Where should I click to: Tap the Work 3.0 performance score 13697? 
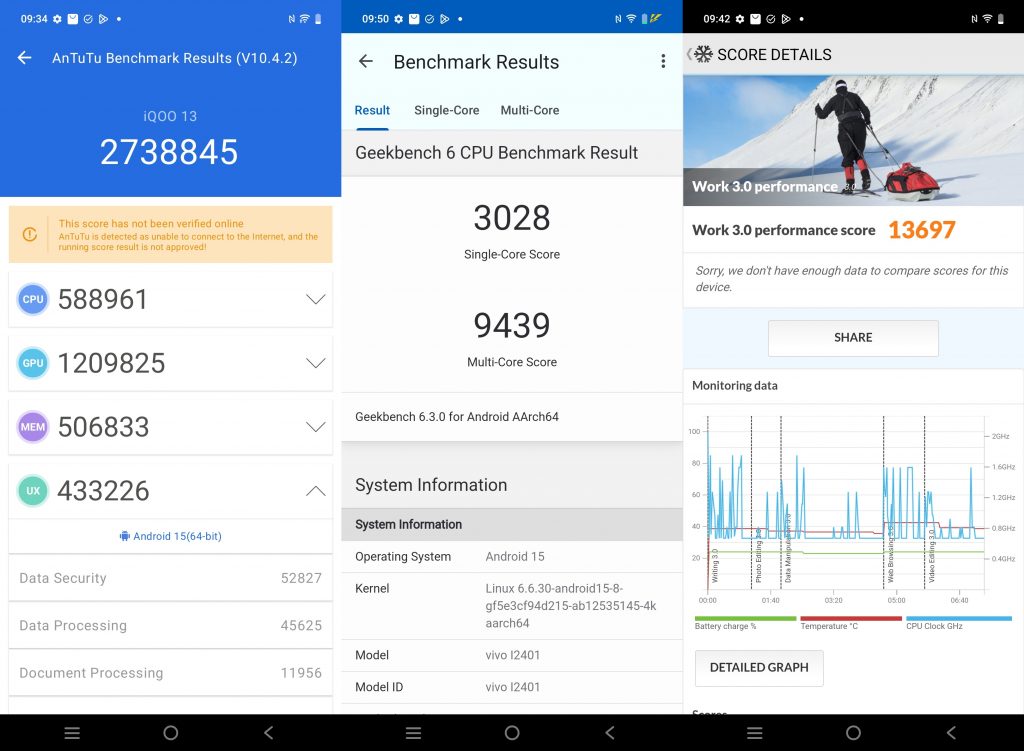point(921,230)
